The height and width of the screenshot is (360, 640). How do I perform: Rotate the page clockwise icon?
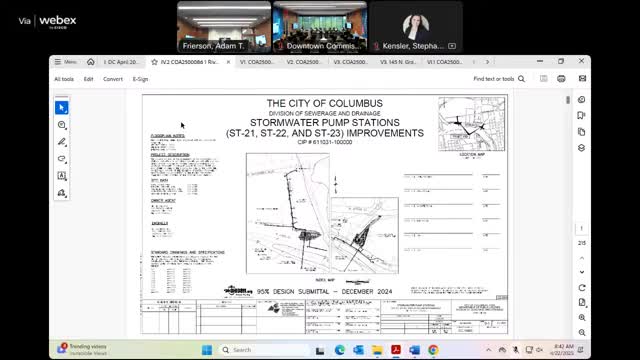click(582, 288)
